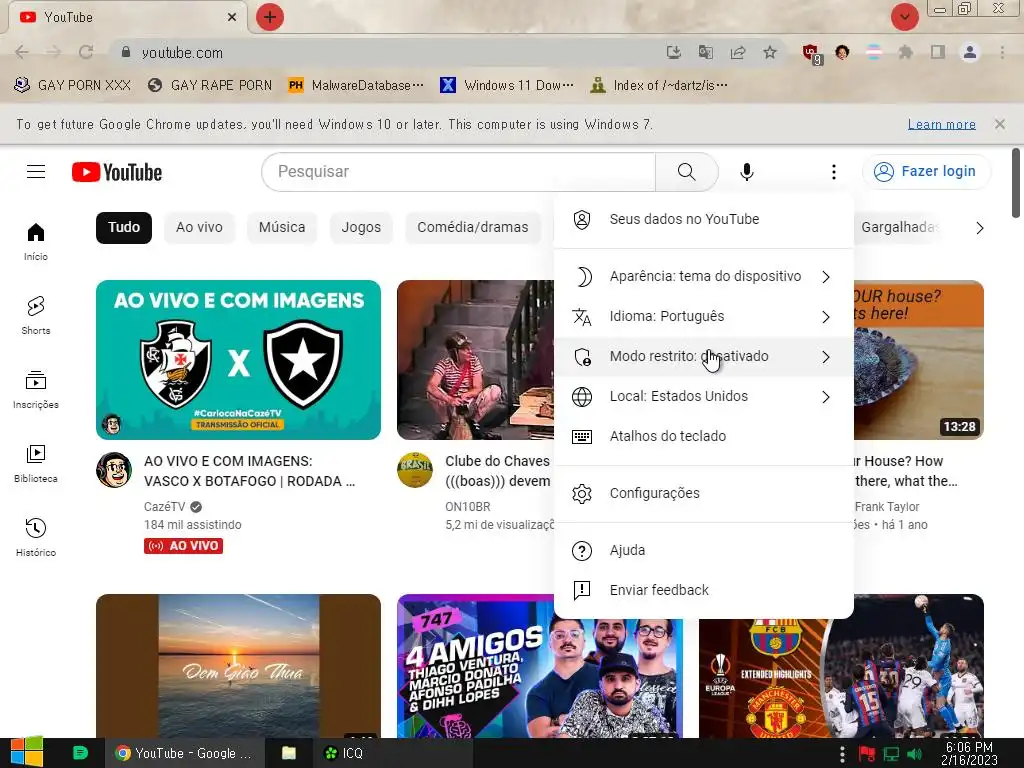Open Histórico in the sidebar

point(36,537)
